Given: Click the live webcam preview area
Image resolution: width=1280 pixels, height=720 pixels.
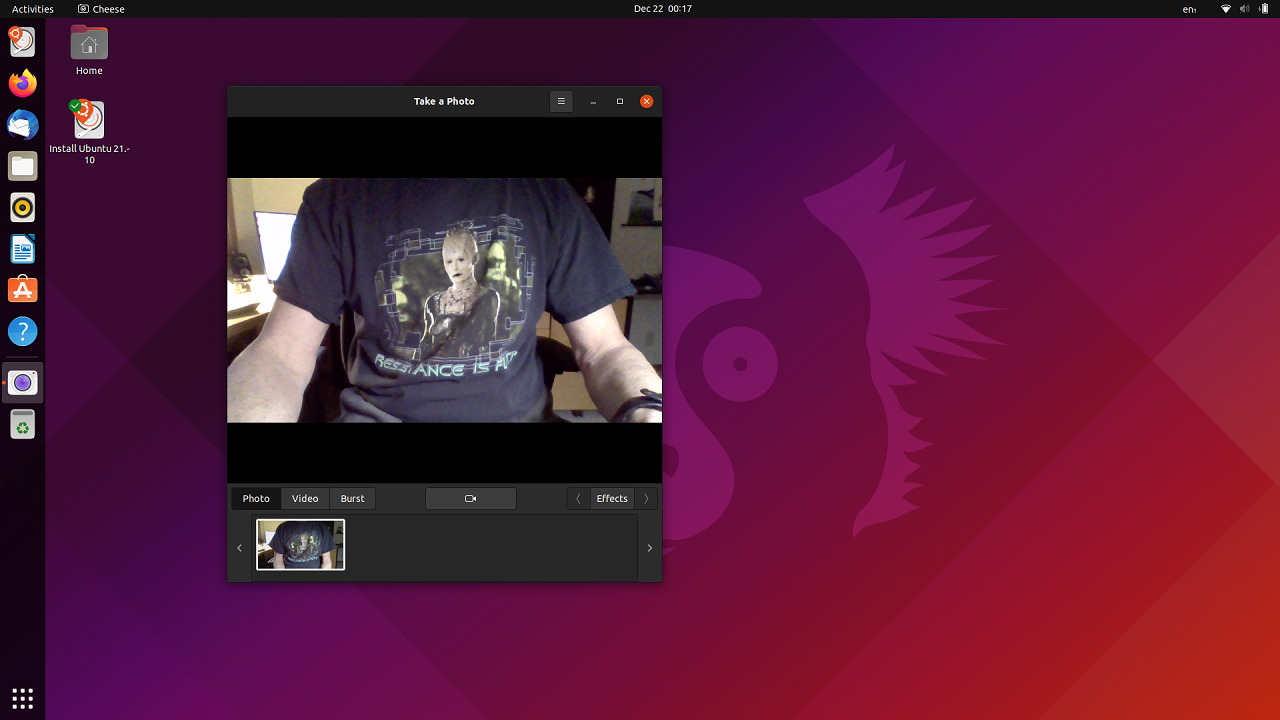Looking at the screenshot, I should 444,300.
